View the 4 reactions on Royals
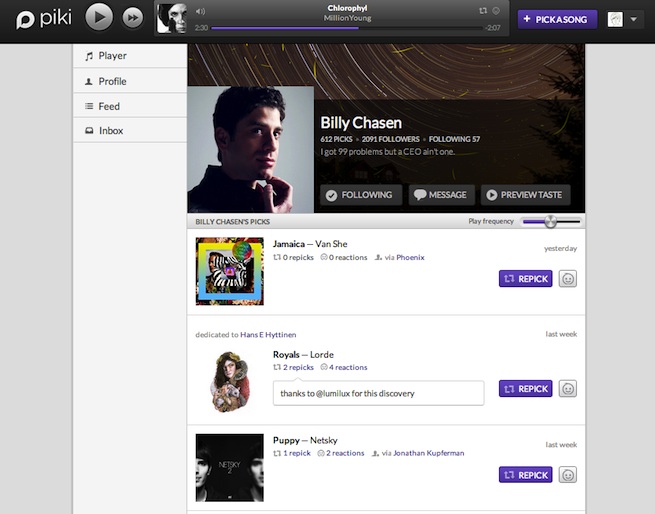Screen dimensions: 655x514 click(x=344, y=367)
